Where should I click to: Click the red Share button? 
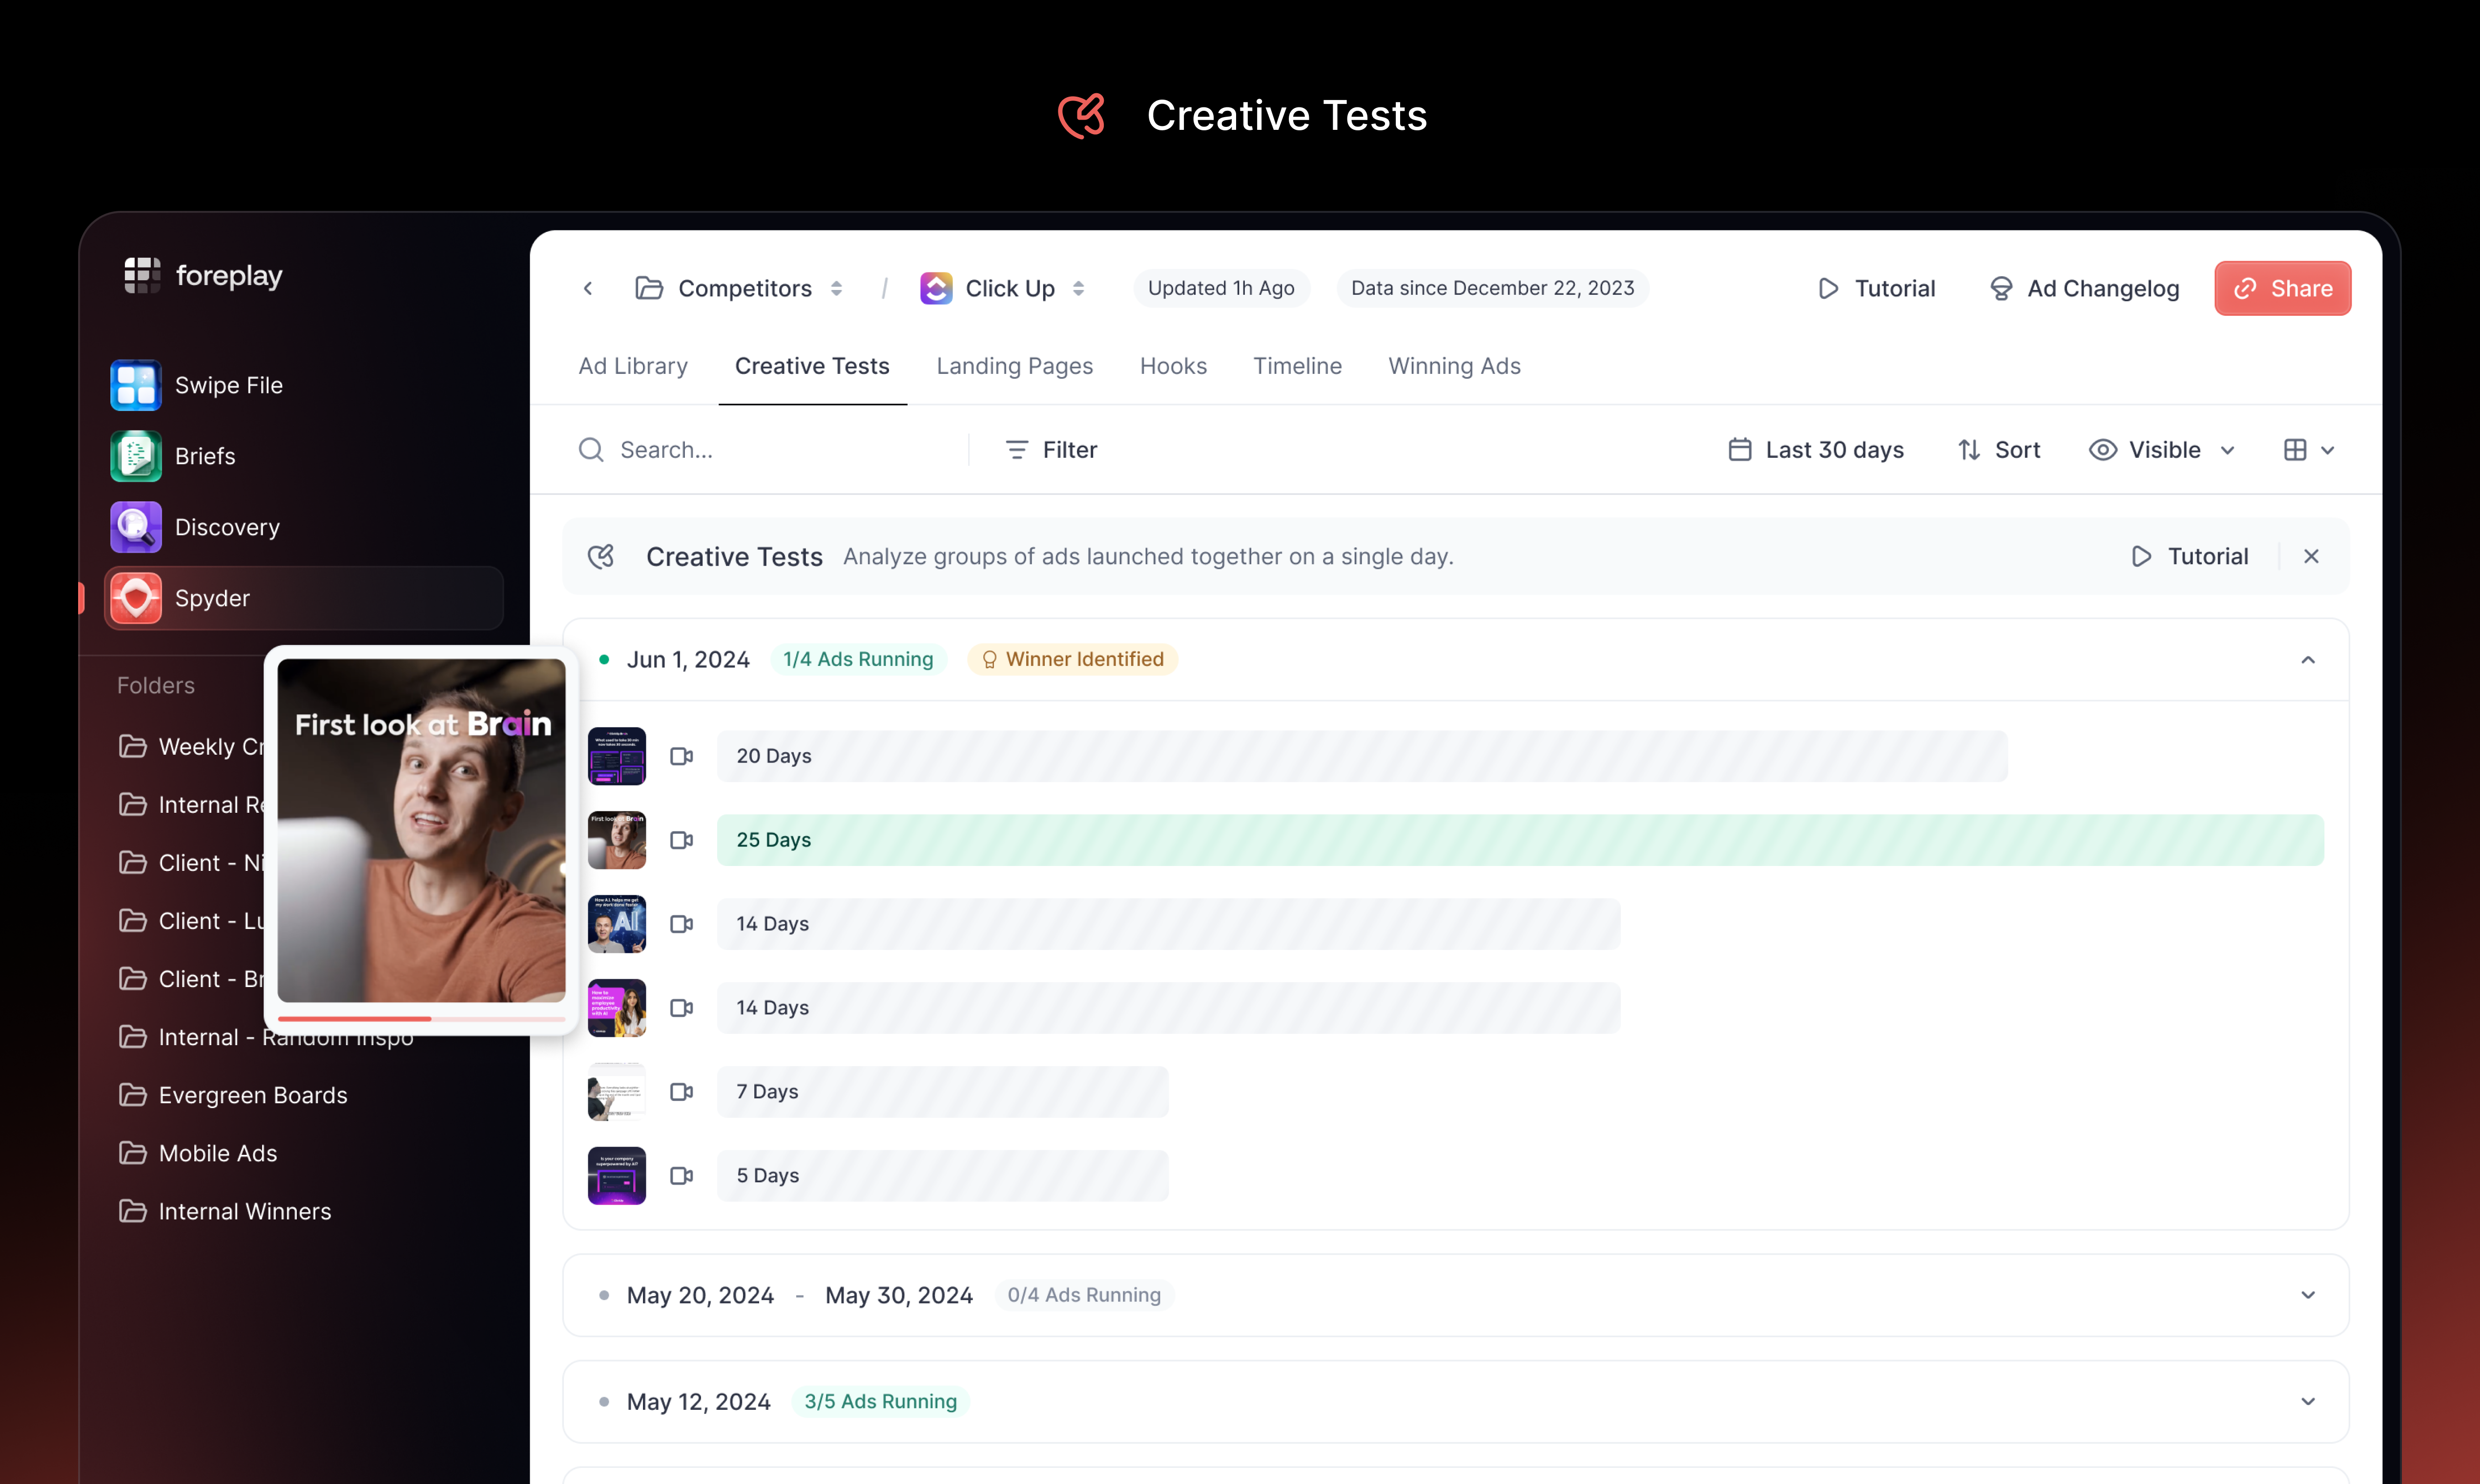pyautogui.click(x=2282, y=288)
